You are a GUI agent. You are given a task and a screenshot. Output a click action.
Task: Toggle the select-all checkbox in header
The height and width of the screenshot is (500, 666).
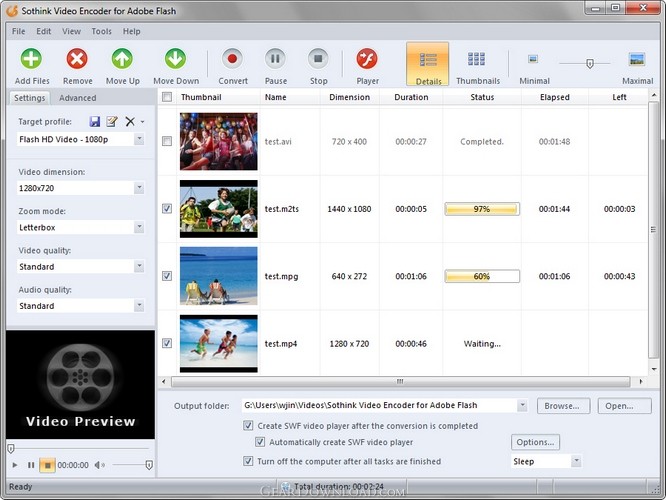click(167, 97)
